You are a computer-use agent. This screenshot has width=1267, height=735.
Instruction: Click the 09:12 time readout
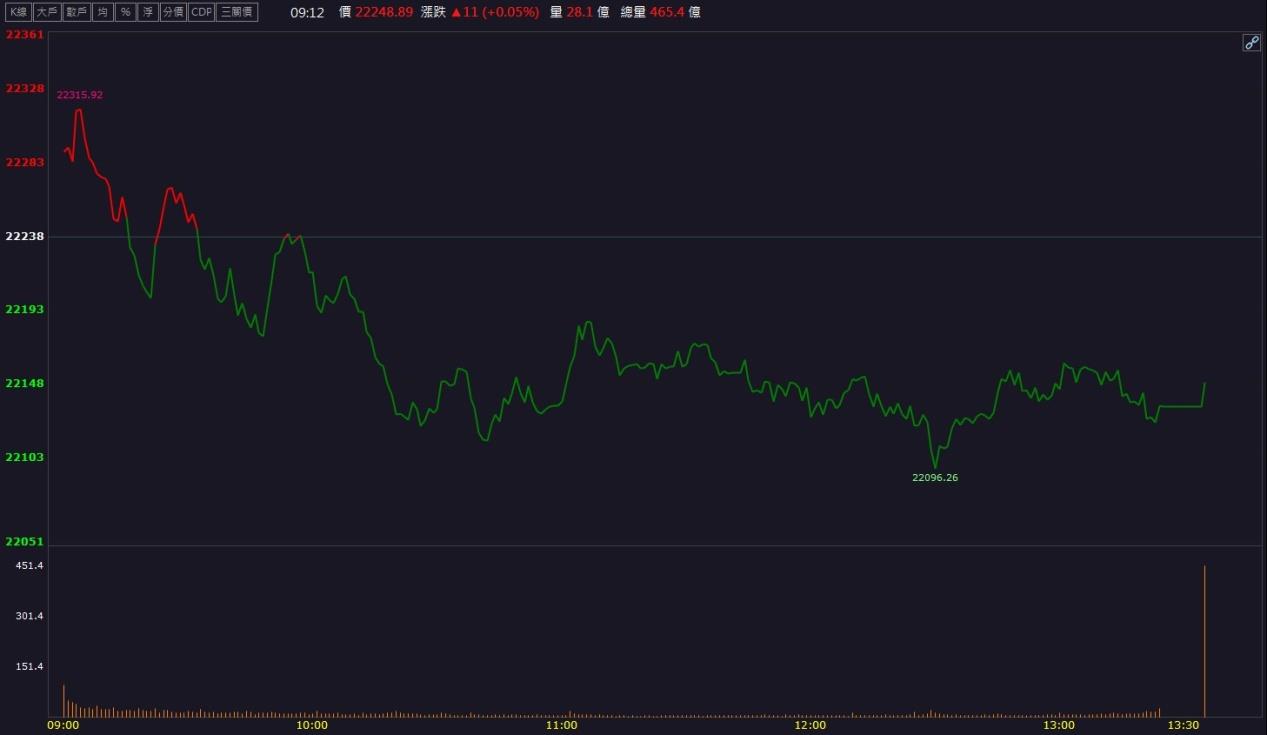pyautogui.click(x=307, y=13)
